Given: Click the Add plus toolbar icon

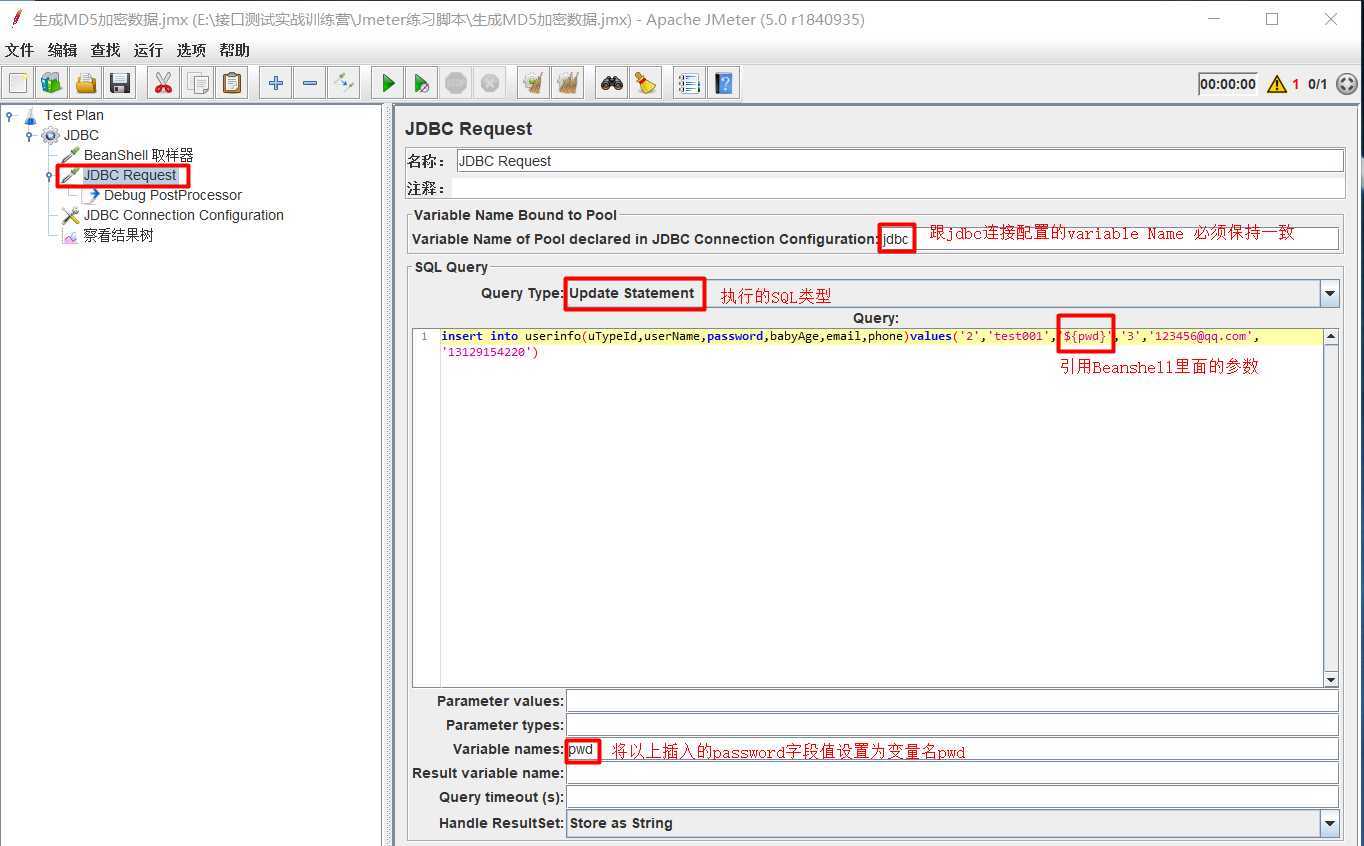Looking at the screenshot, I should tap(275, 84).
